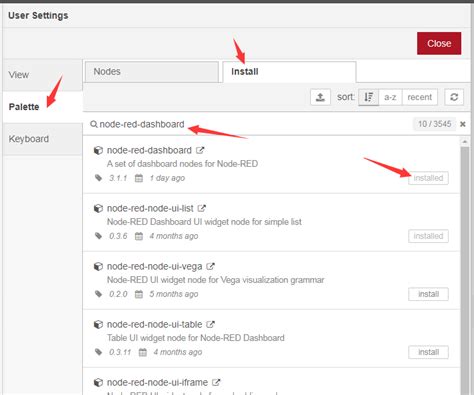Screen dimensions: 474x395
Task: Clear the search filter with the x
Action: coord(463,124)
